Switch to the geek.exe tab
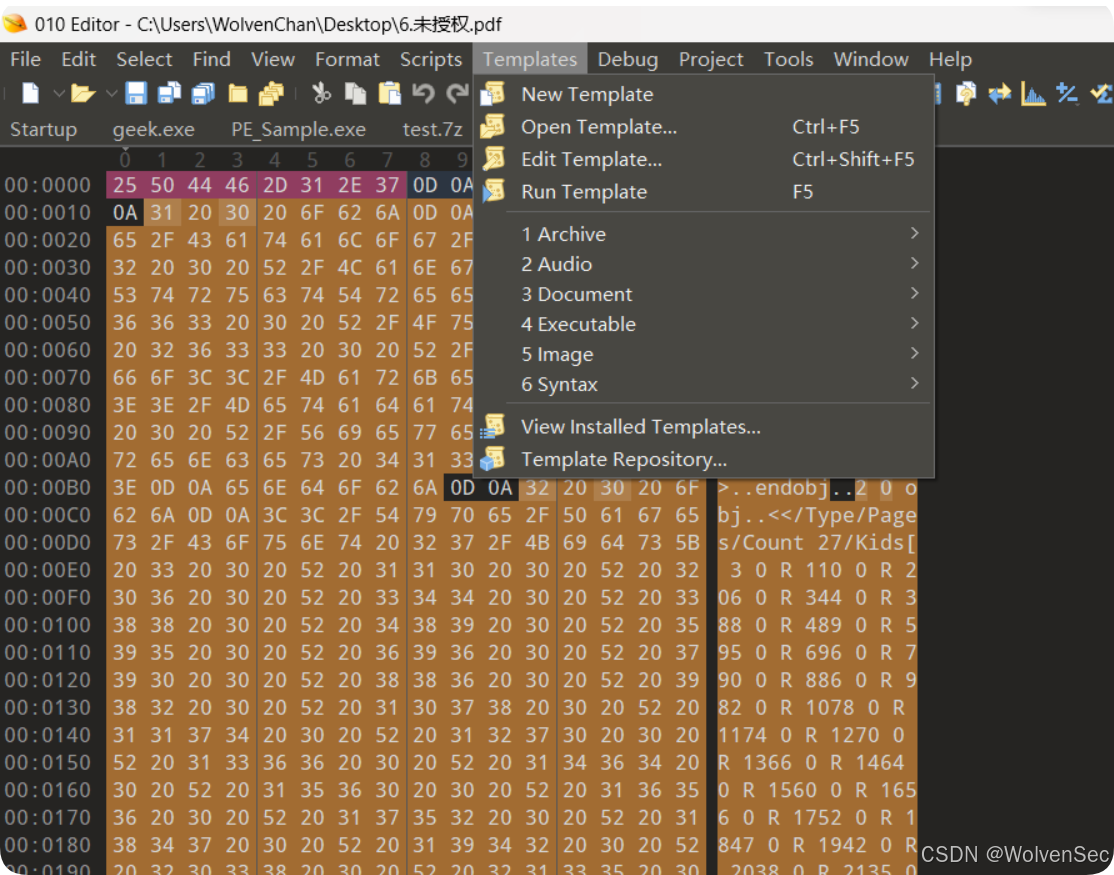This screenshot has height=875, width=1114. 153,129
